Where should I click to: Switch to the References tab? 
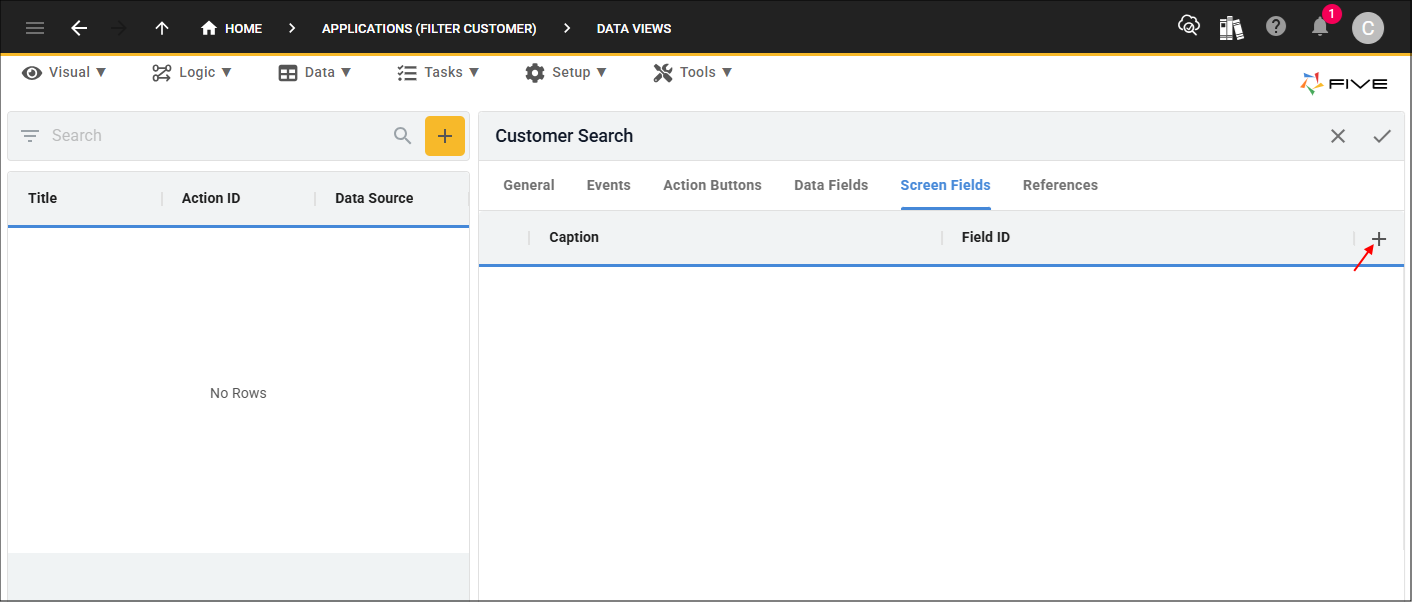click(1060, 185)
